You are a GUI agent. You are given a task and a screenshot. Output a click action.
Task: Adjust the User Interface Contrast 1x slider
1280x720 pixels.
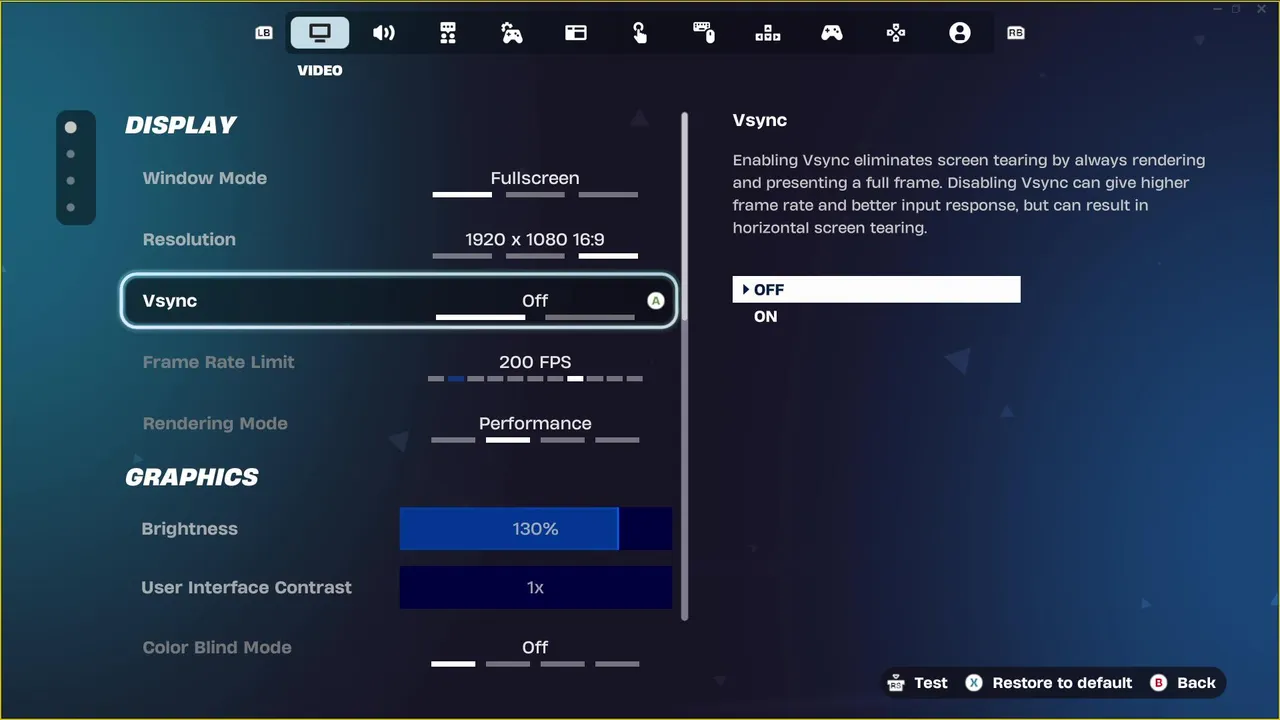click(536, 587)
